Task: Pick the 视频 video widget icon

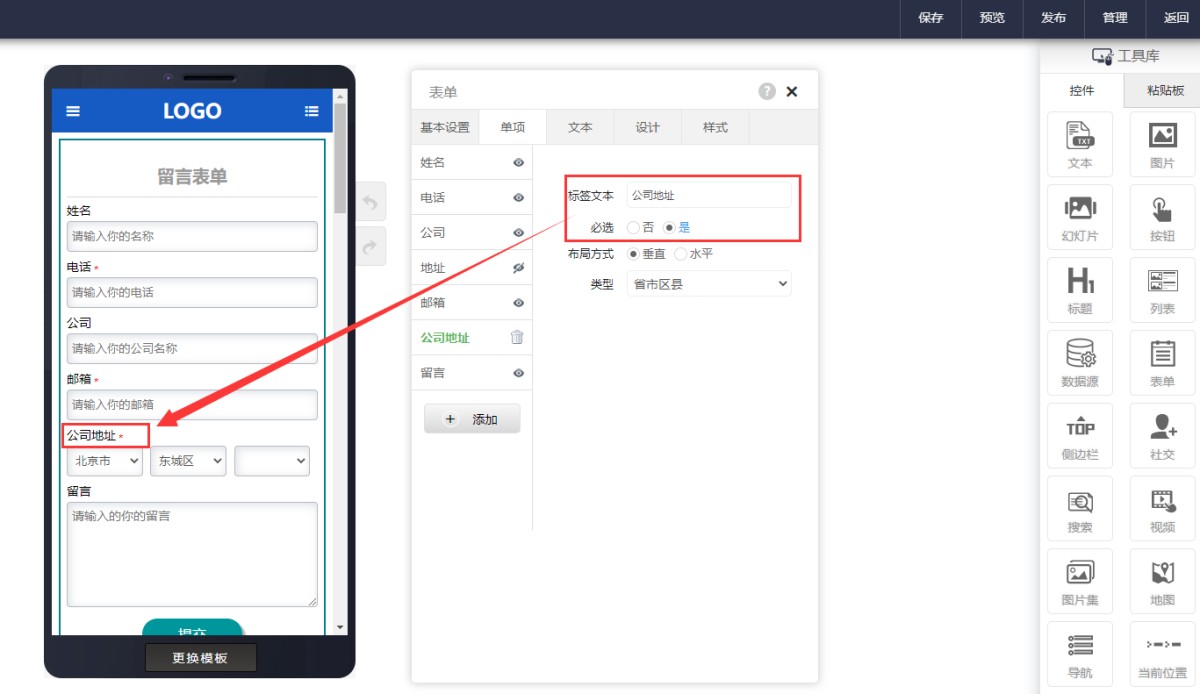Action: [1162, 500]
